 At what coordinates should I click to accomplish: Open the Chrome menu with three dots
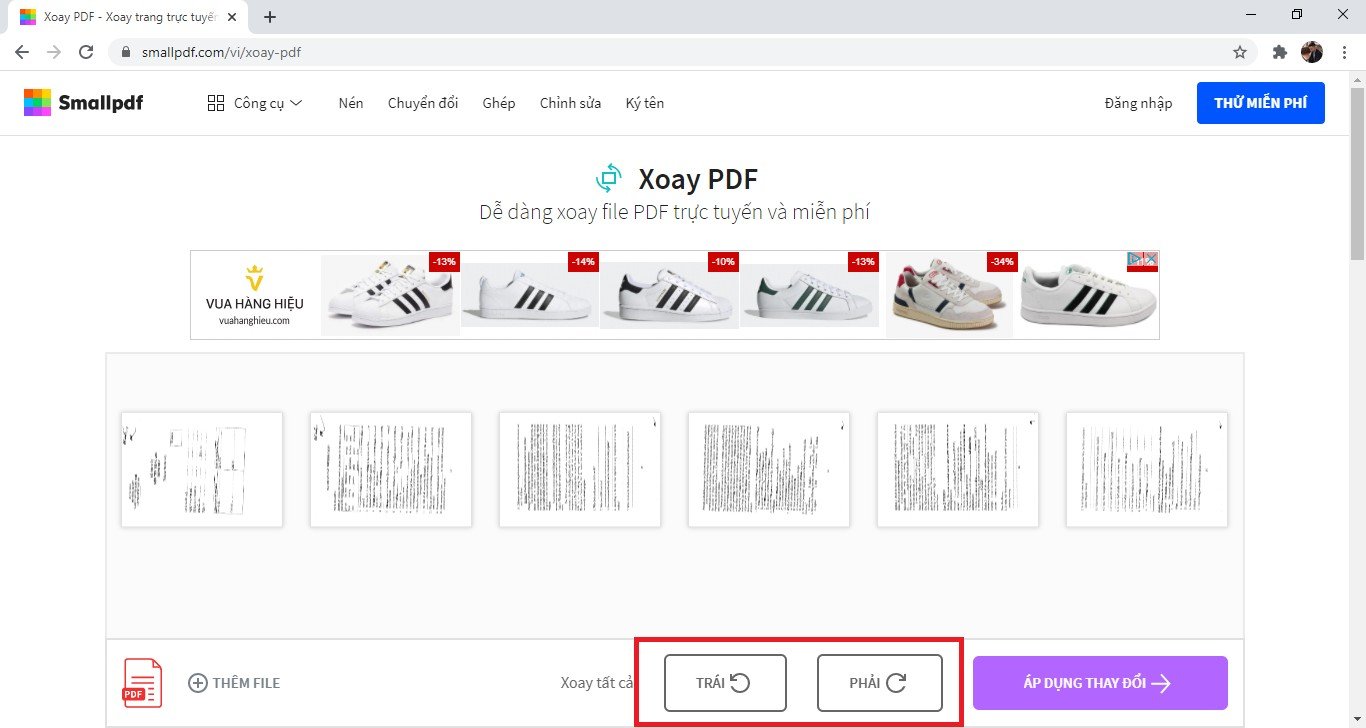pyautogui.click(x=1344, y=51)
